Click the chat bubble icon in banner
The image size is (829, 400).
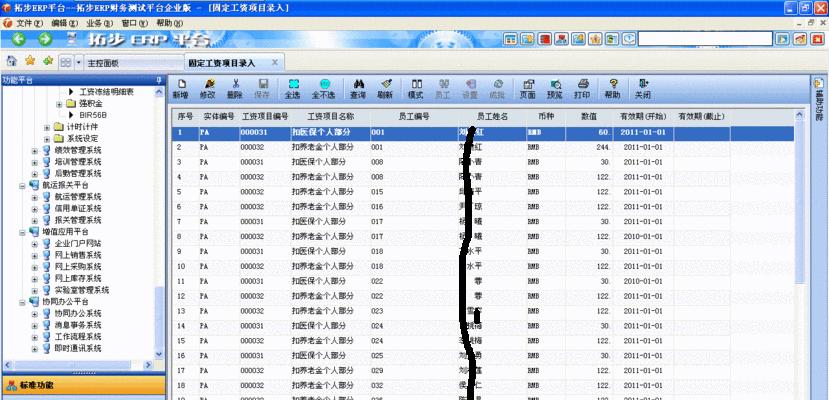point(629,39)
